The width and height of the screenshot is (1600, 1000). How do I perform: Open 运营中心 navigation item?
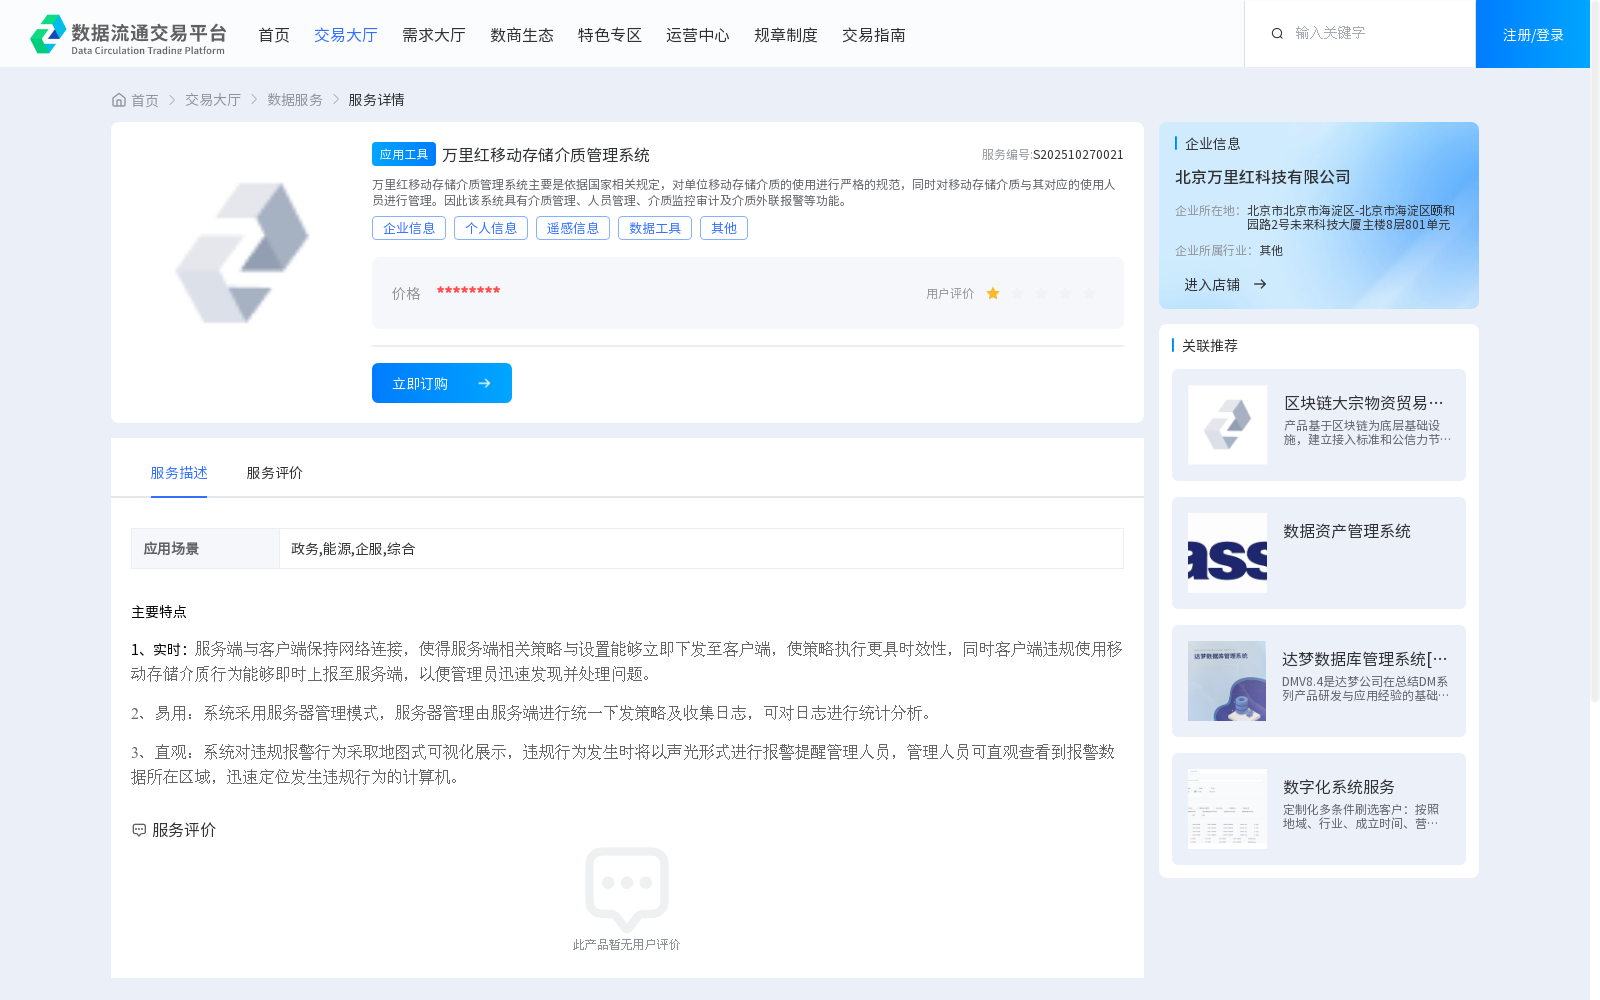[x=698, y=35]
